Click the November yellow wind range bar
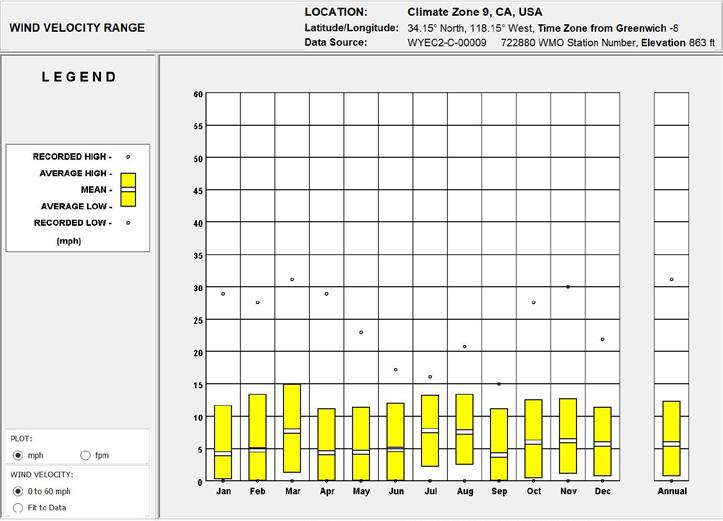 pos(568,436)
